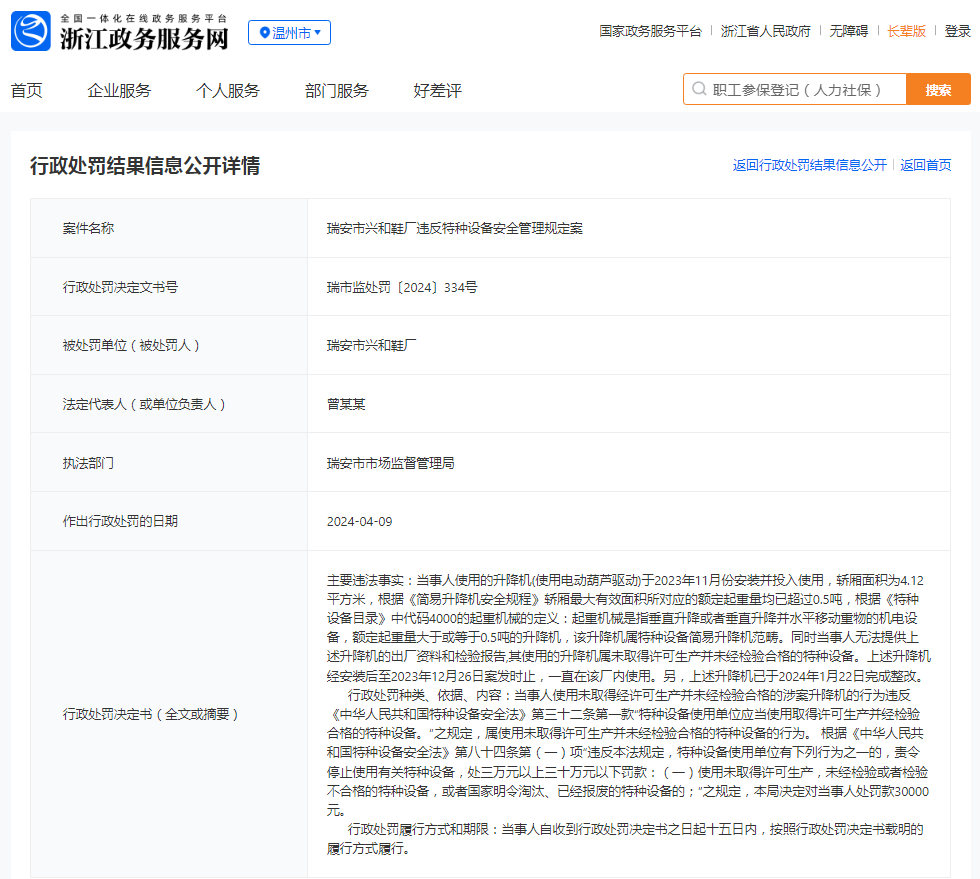Click 返回首页 link
The height and width of the screenshot is (879, 980).
(x=926, y=165)
